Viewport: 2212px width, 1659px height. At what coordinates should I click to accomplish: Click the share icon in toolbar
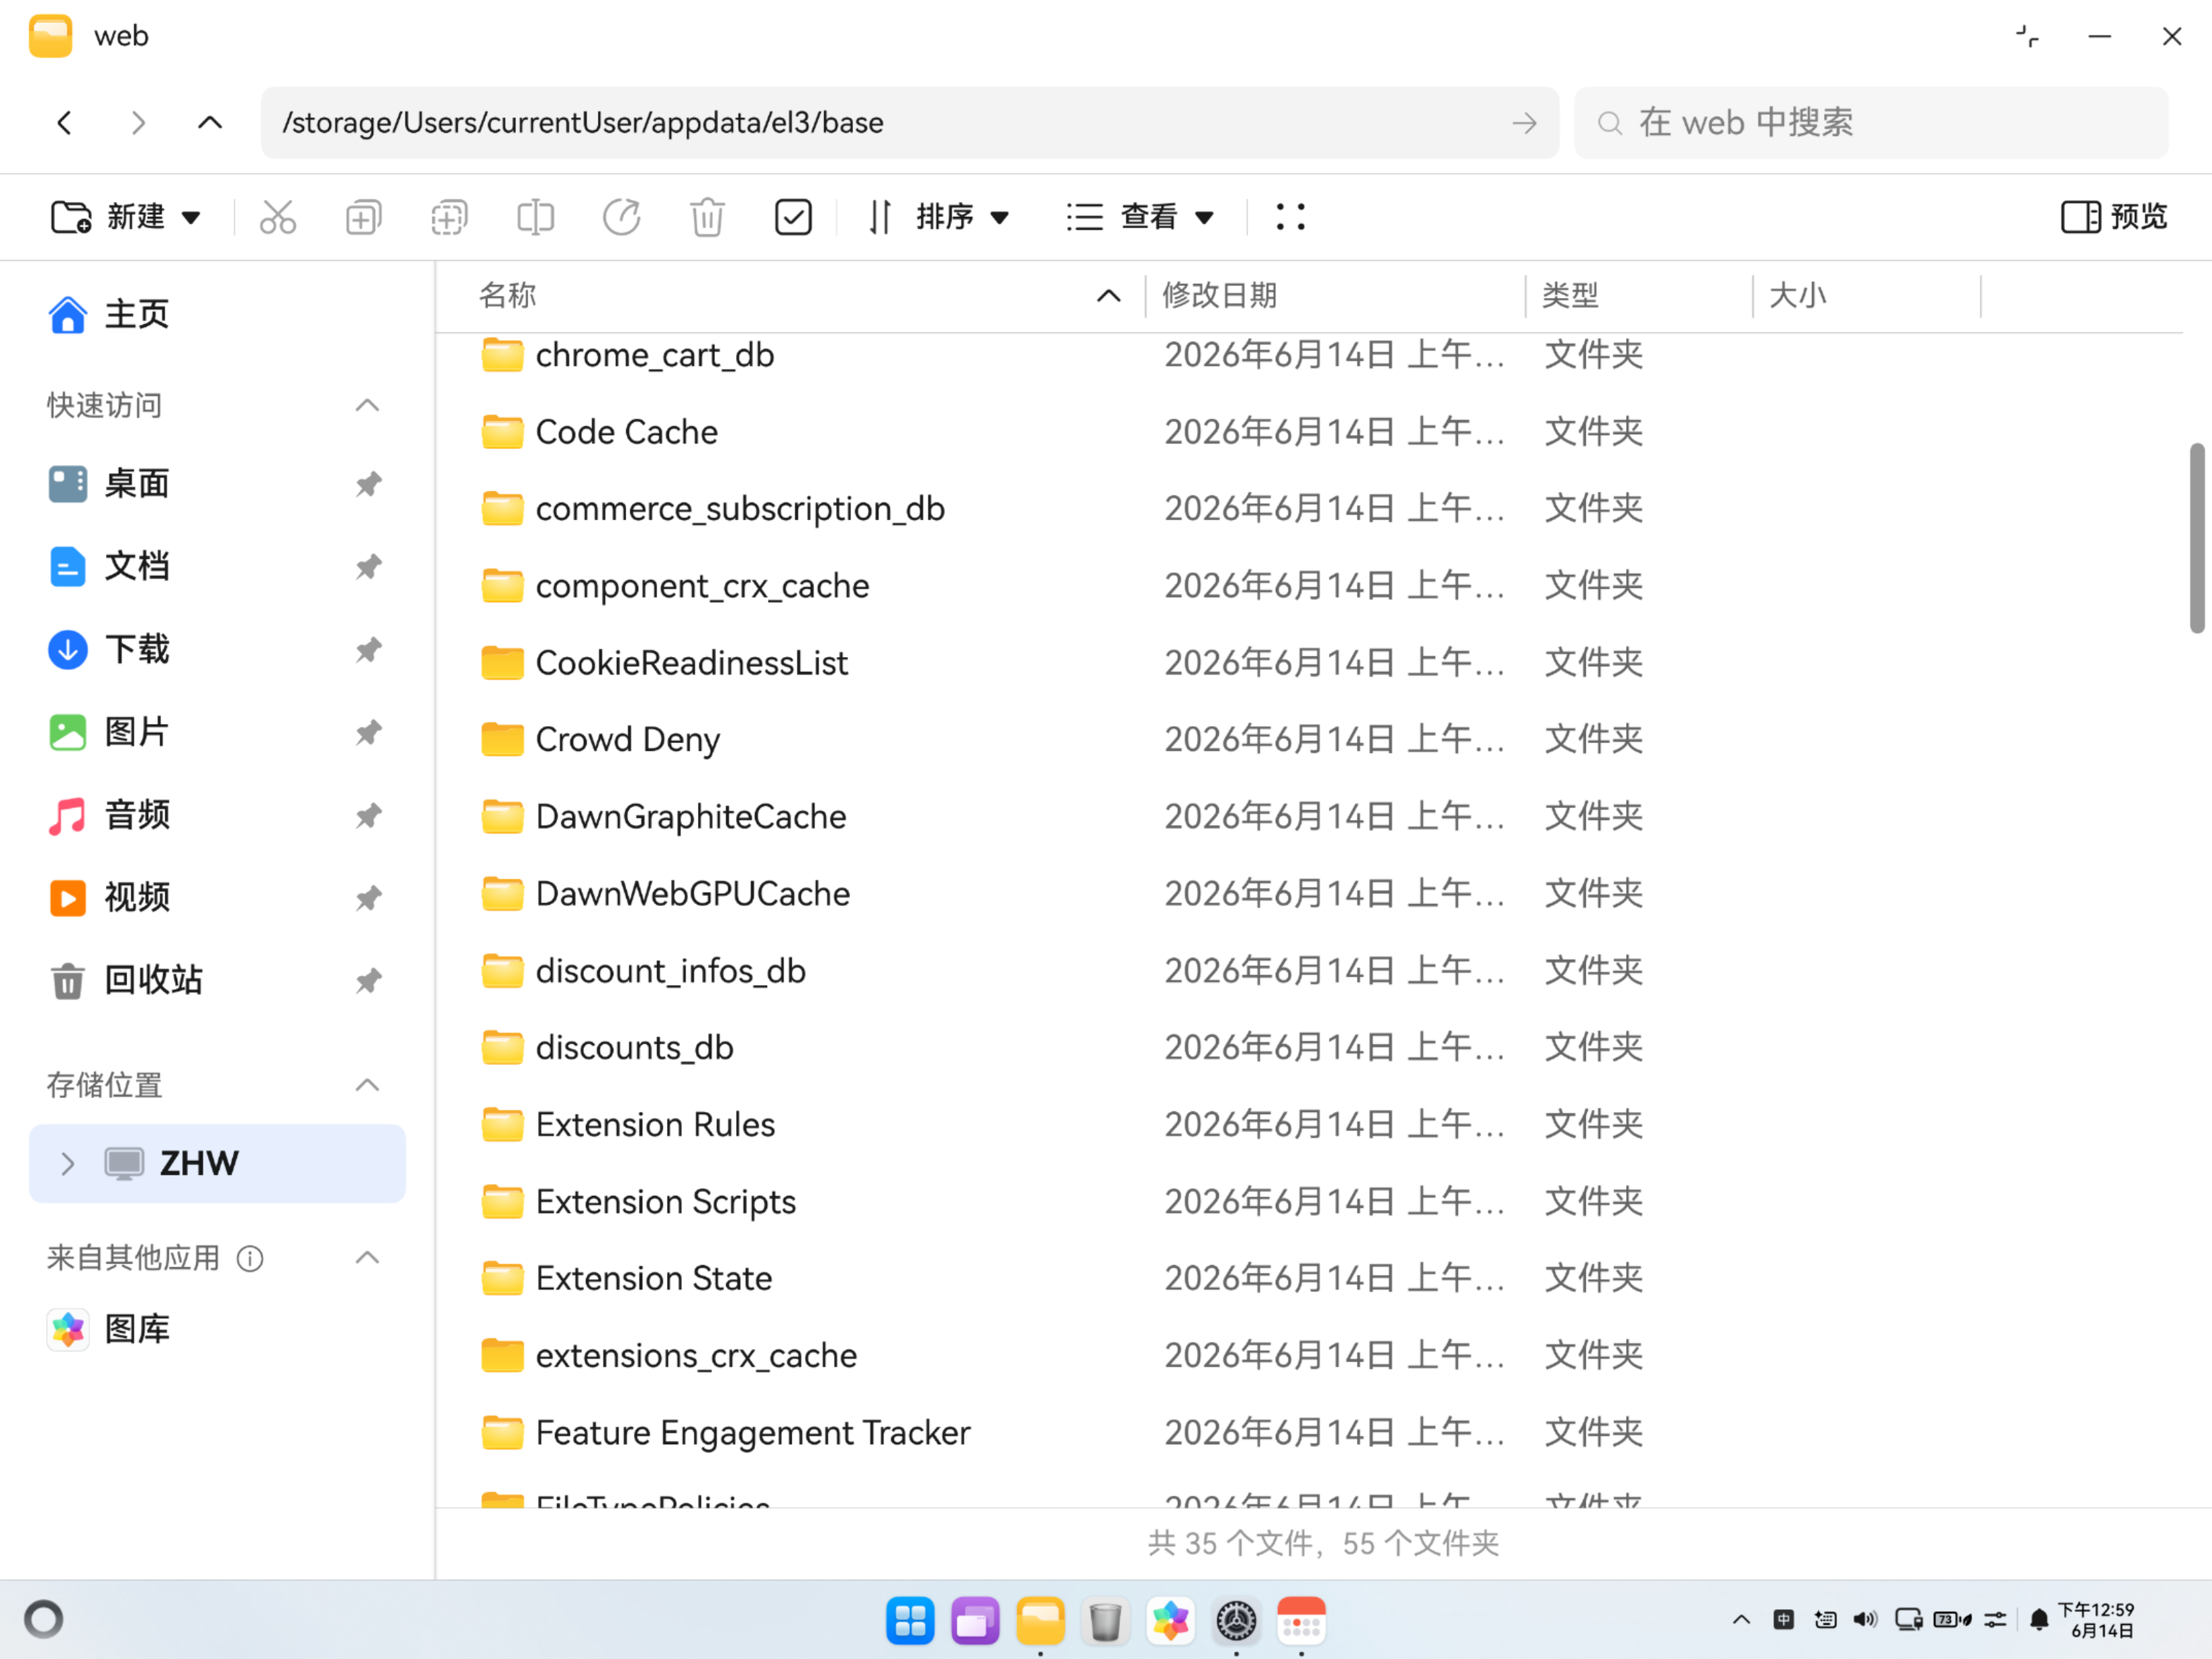point(621,217)
